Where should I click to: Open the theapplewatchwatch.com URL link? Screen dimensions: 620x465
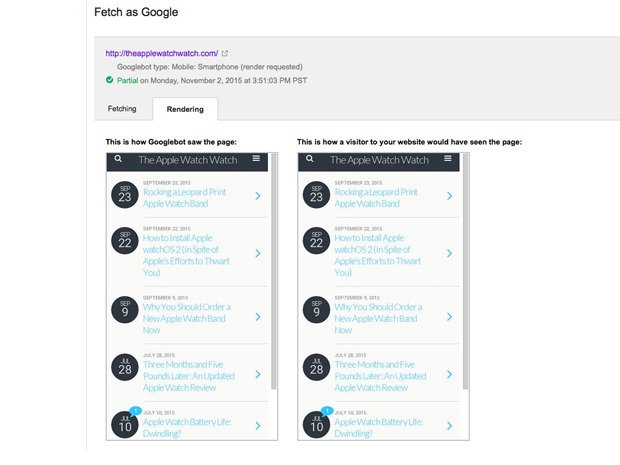[x=162, y=53]
